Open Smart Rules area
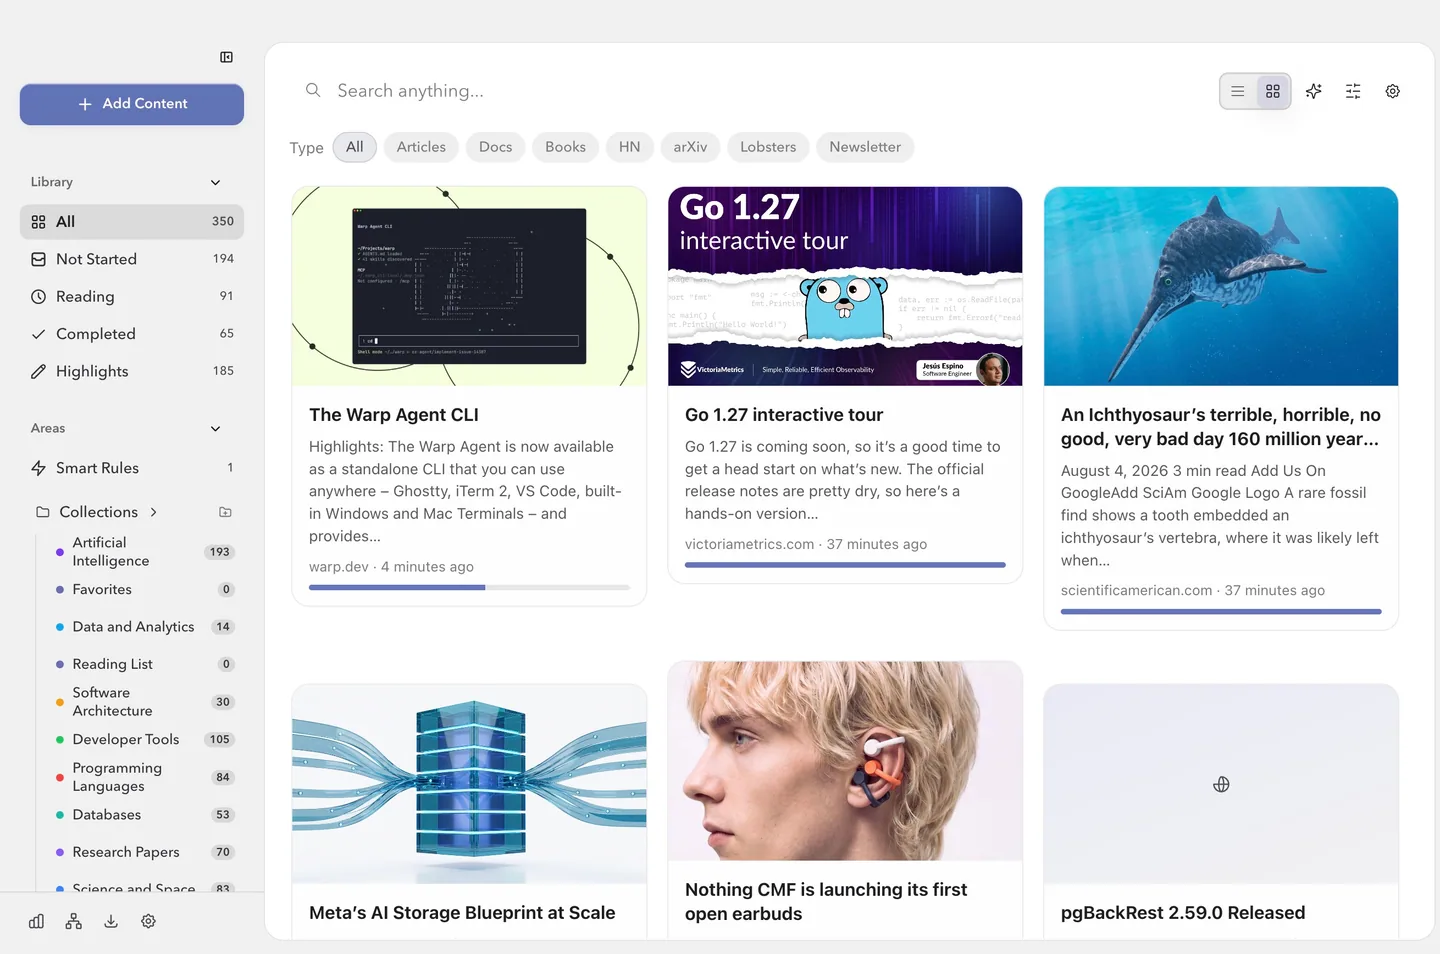 click(132, 468)
